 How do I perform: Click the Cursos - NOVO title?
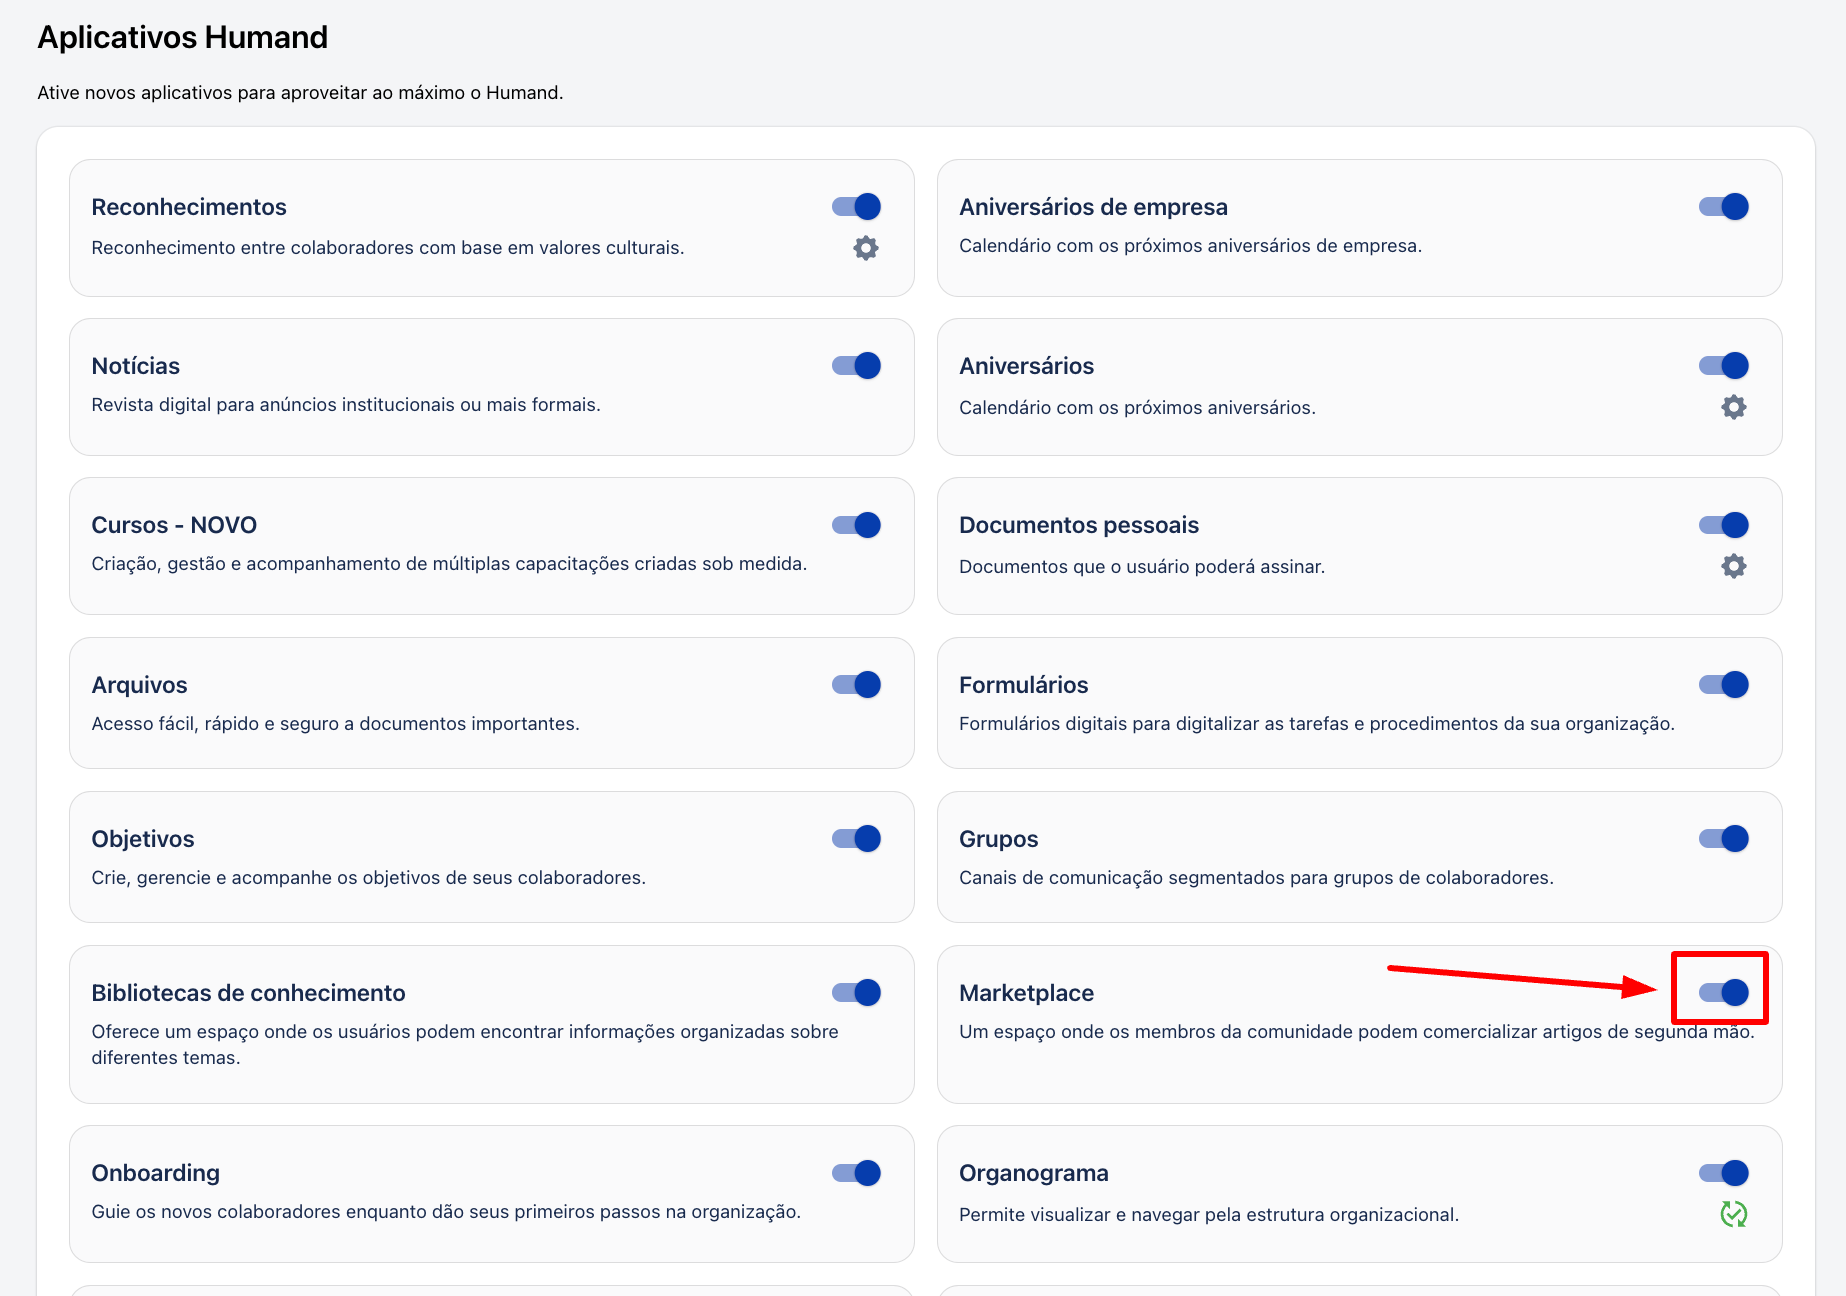174,525
